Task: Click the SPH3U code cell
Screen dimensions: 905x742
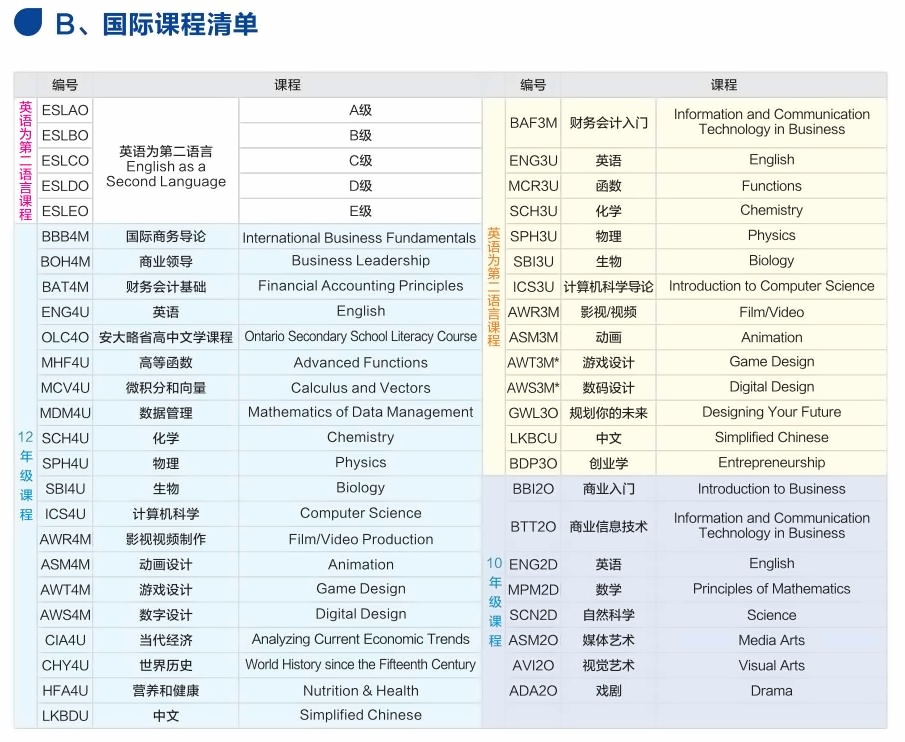Action: point(533,237)
